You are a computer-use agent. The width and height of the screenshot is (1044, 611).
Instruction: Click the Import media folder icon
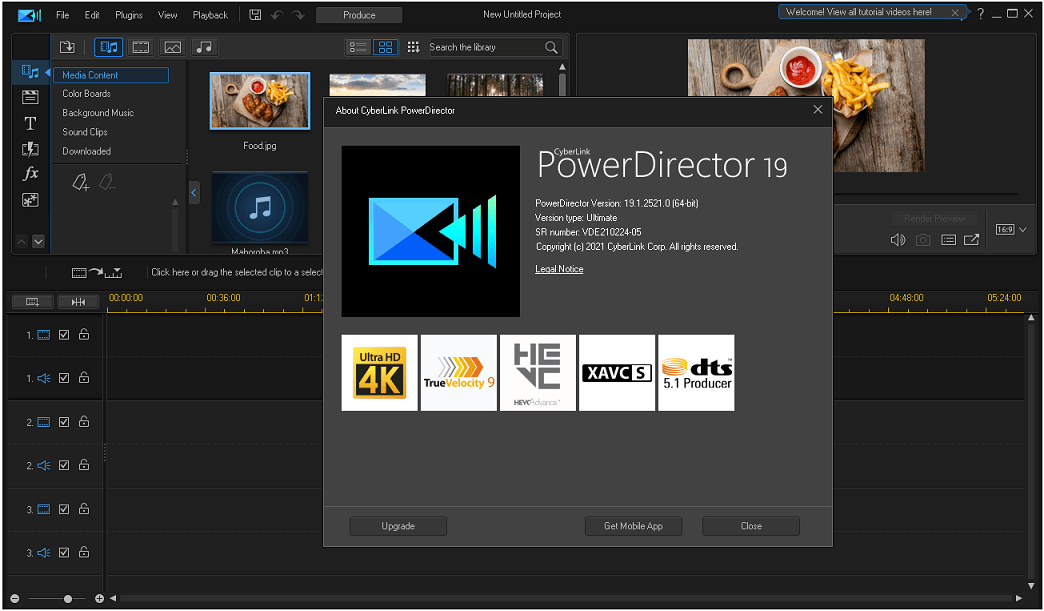(67, 47)
